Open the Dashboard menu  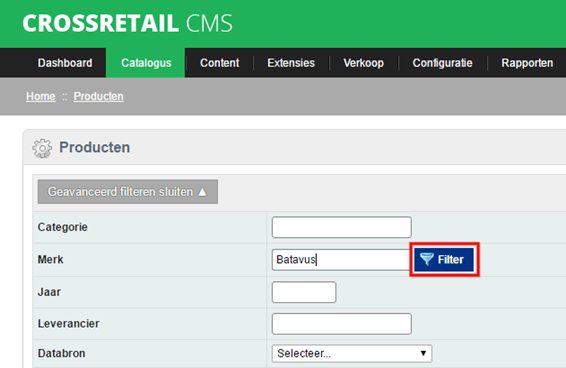click(x=65, y=63)
